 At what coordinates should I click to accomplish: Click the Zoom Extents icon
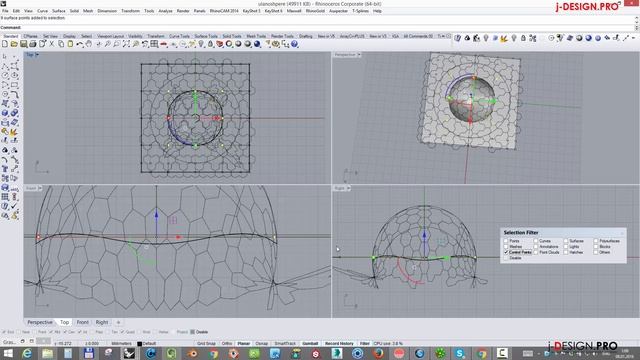(126, 44)
